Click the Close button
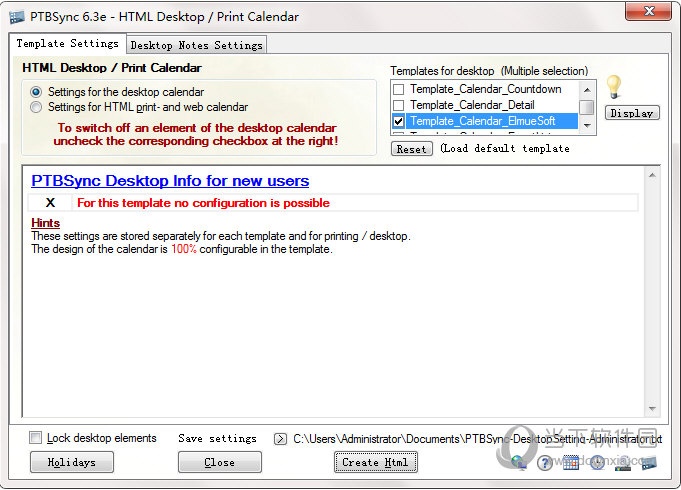This screenshot has width=681, height=490. (x=219, y=462)
